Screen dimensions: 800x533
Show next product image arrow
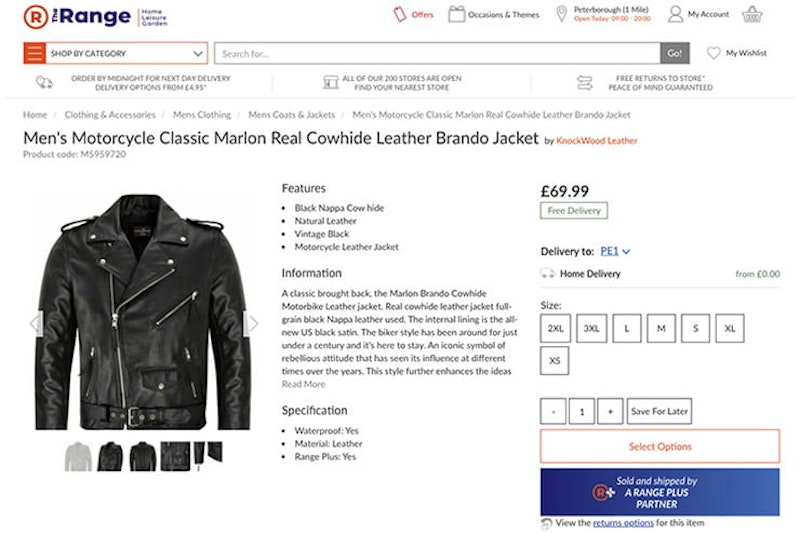[x=252, y=323]
